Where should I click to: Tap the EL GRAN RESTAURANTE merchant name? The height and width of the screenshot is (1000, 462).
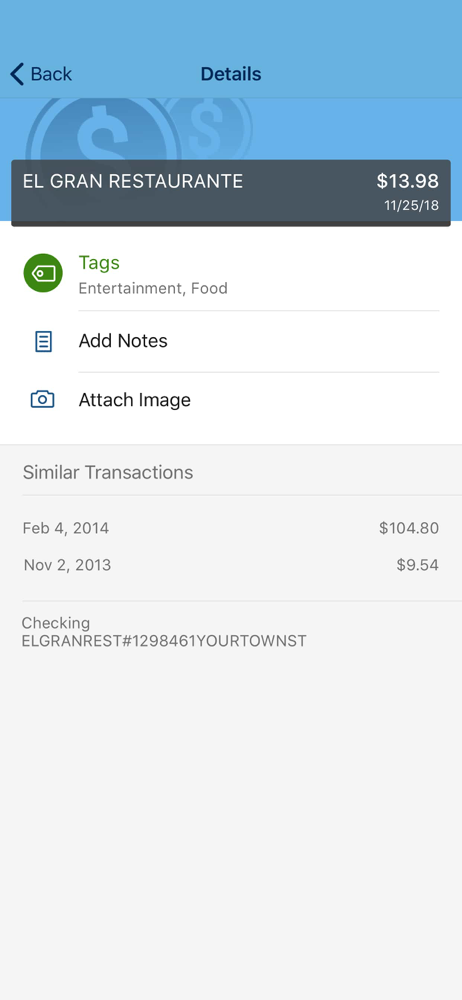point(133,181)
